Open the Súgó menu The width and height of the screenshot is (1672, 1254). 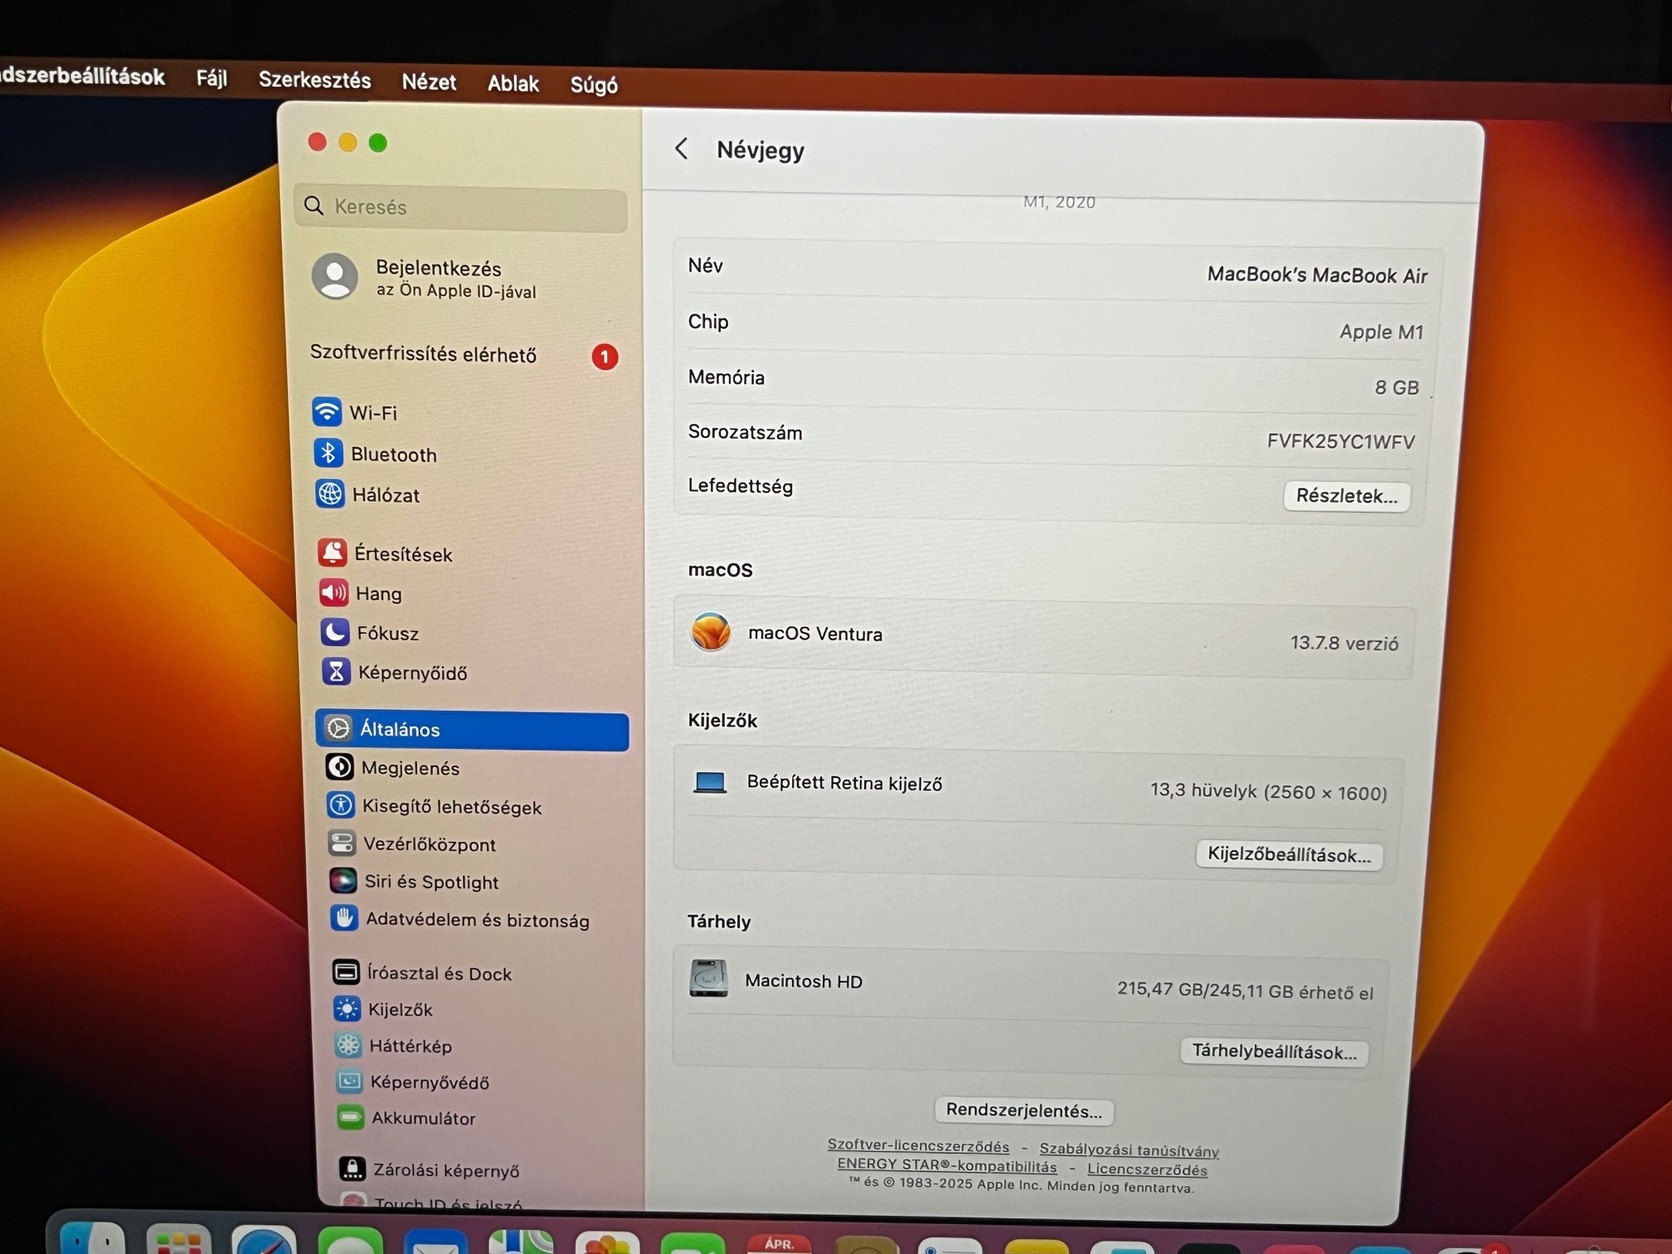594,85
